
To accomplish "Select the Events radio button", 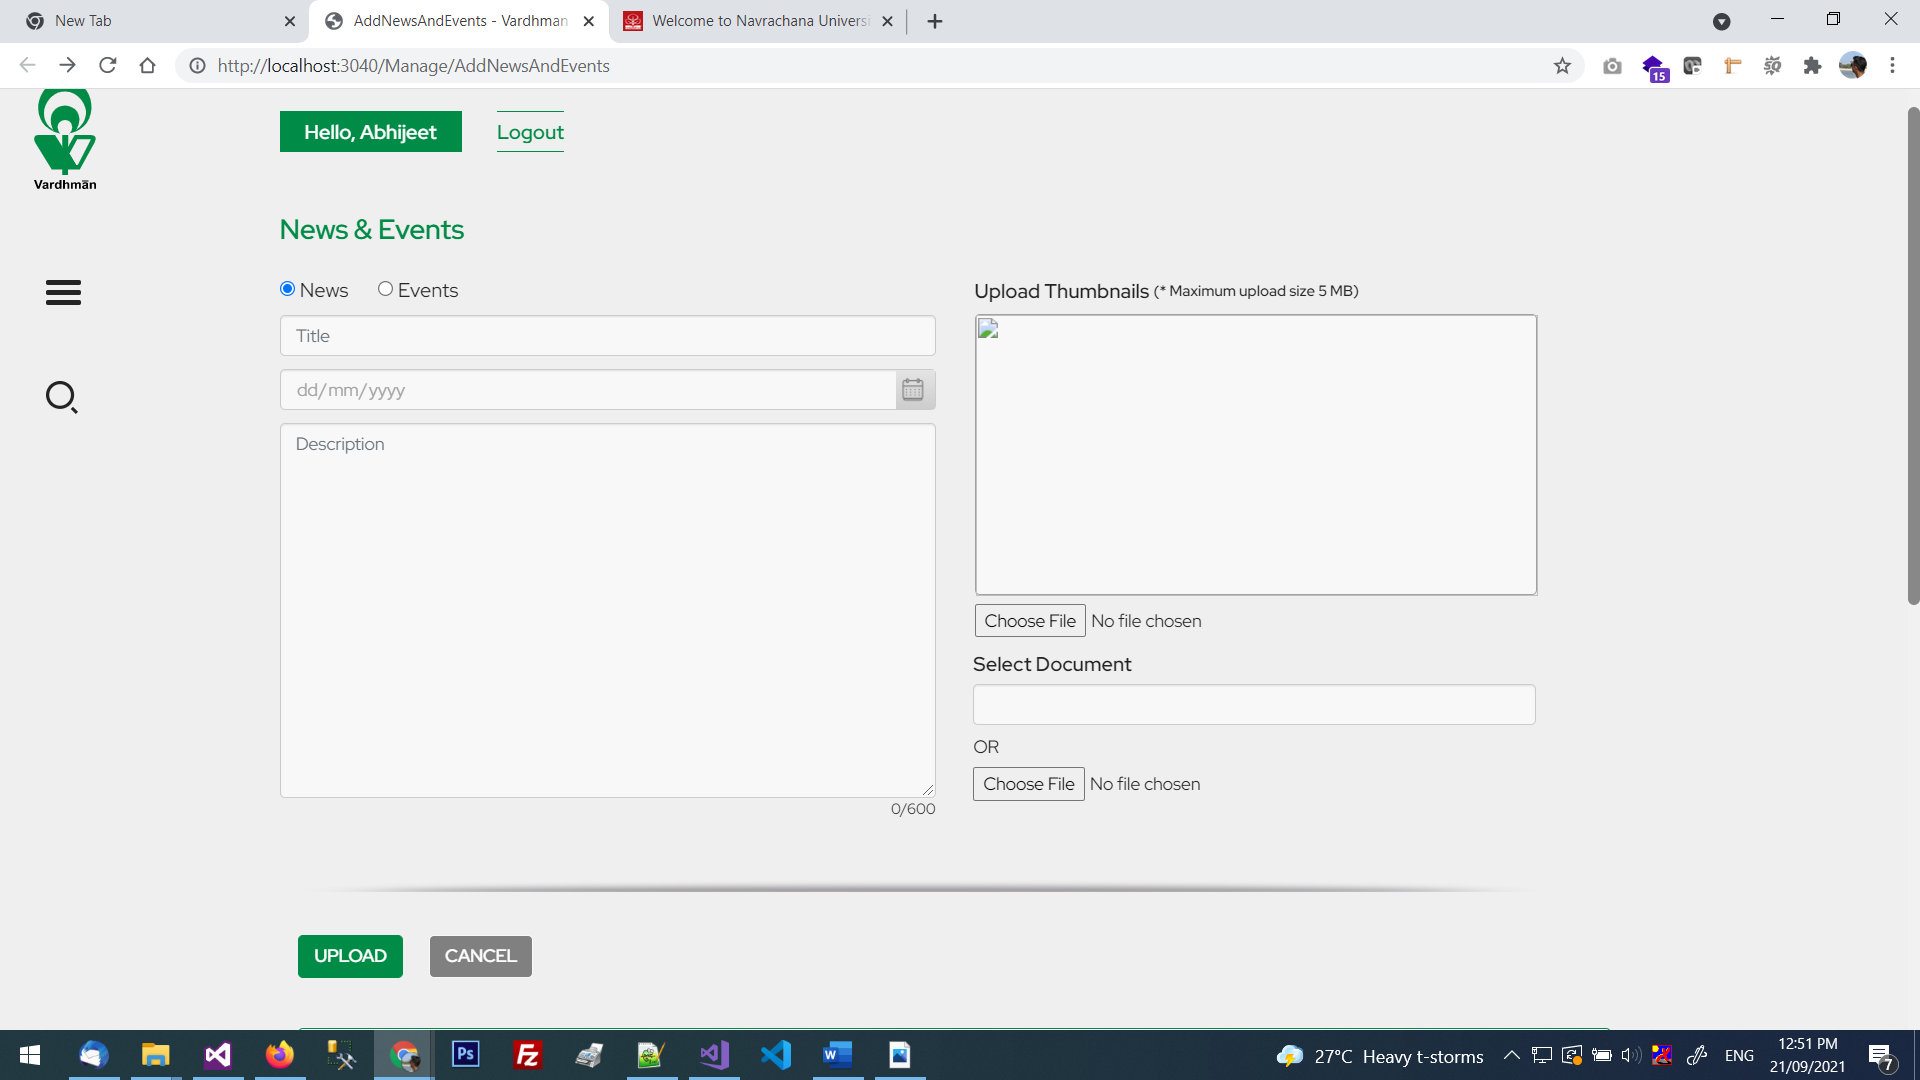I will [385, 289].
